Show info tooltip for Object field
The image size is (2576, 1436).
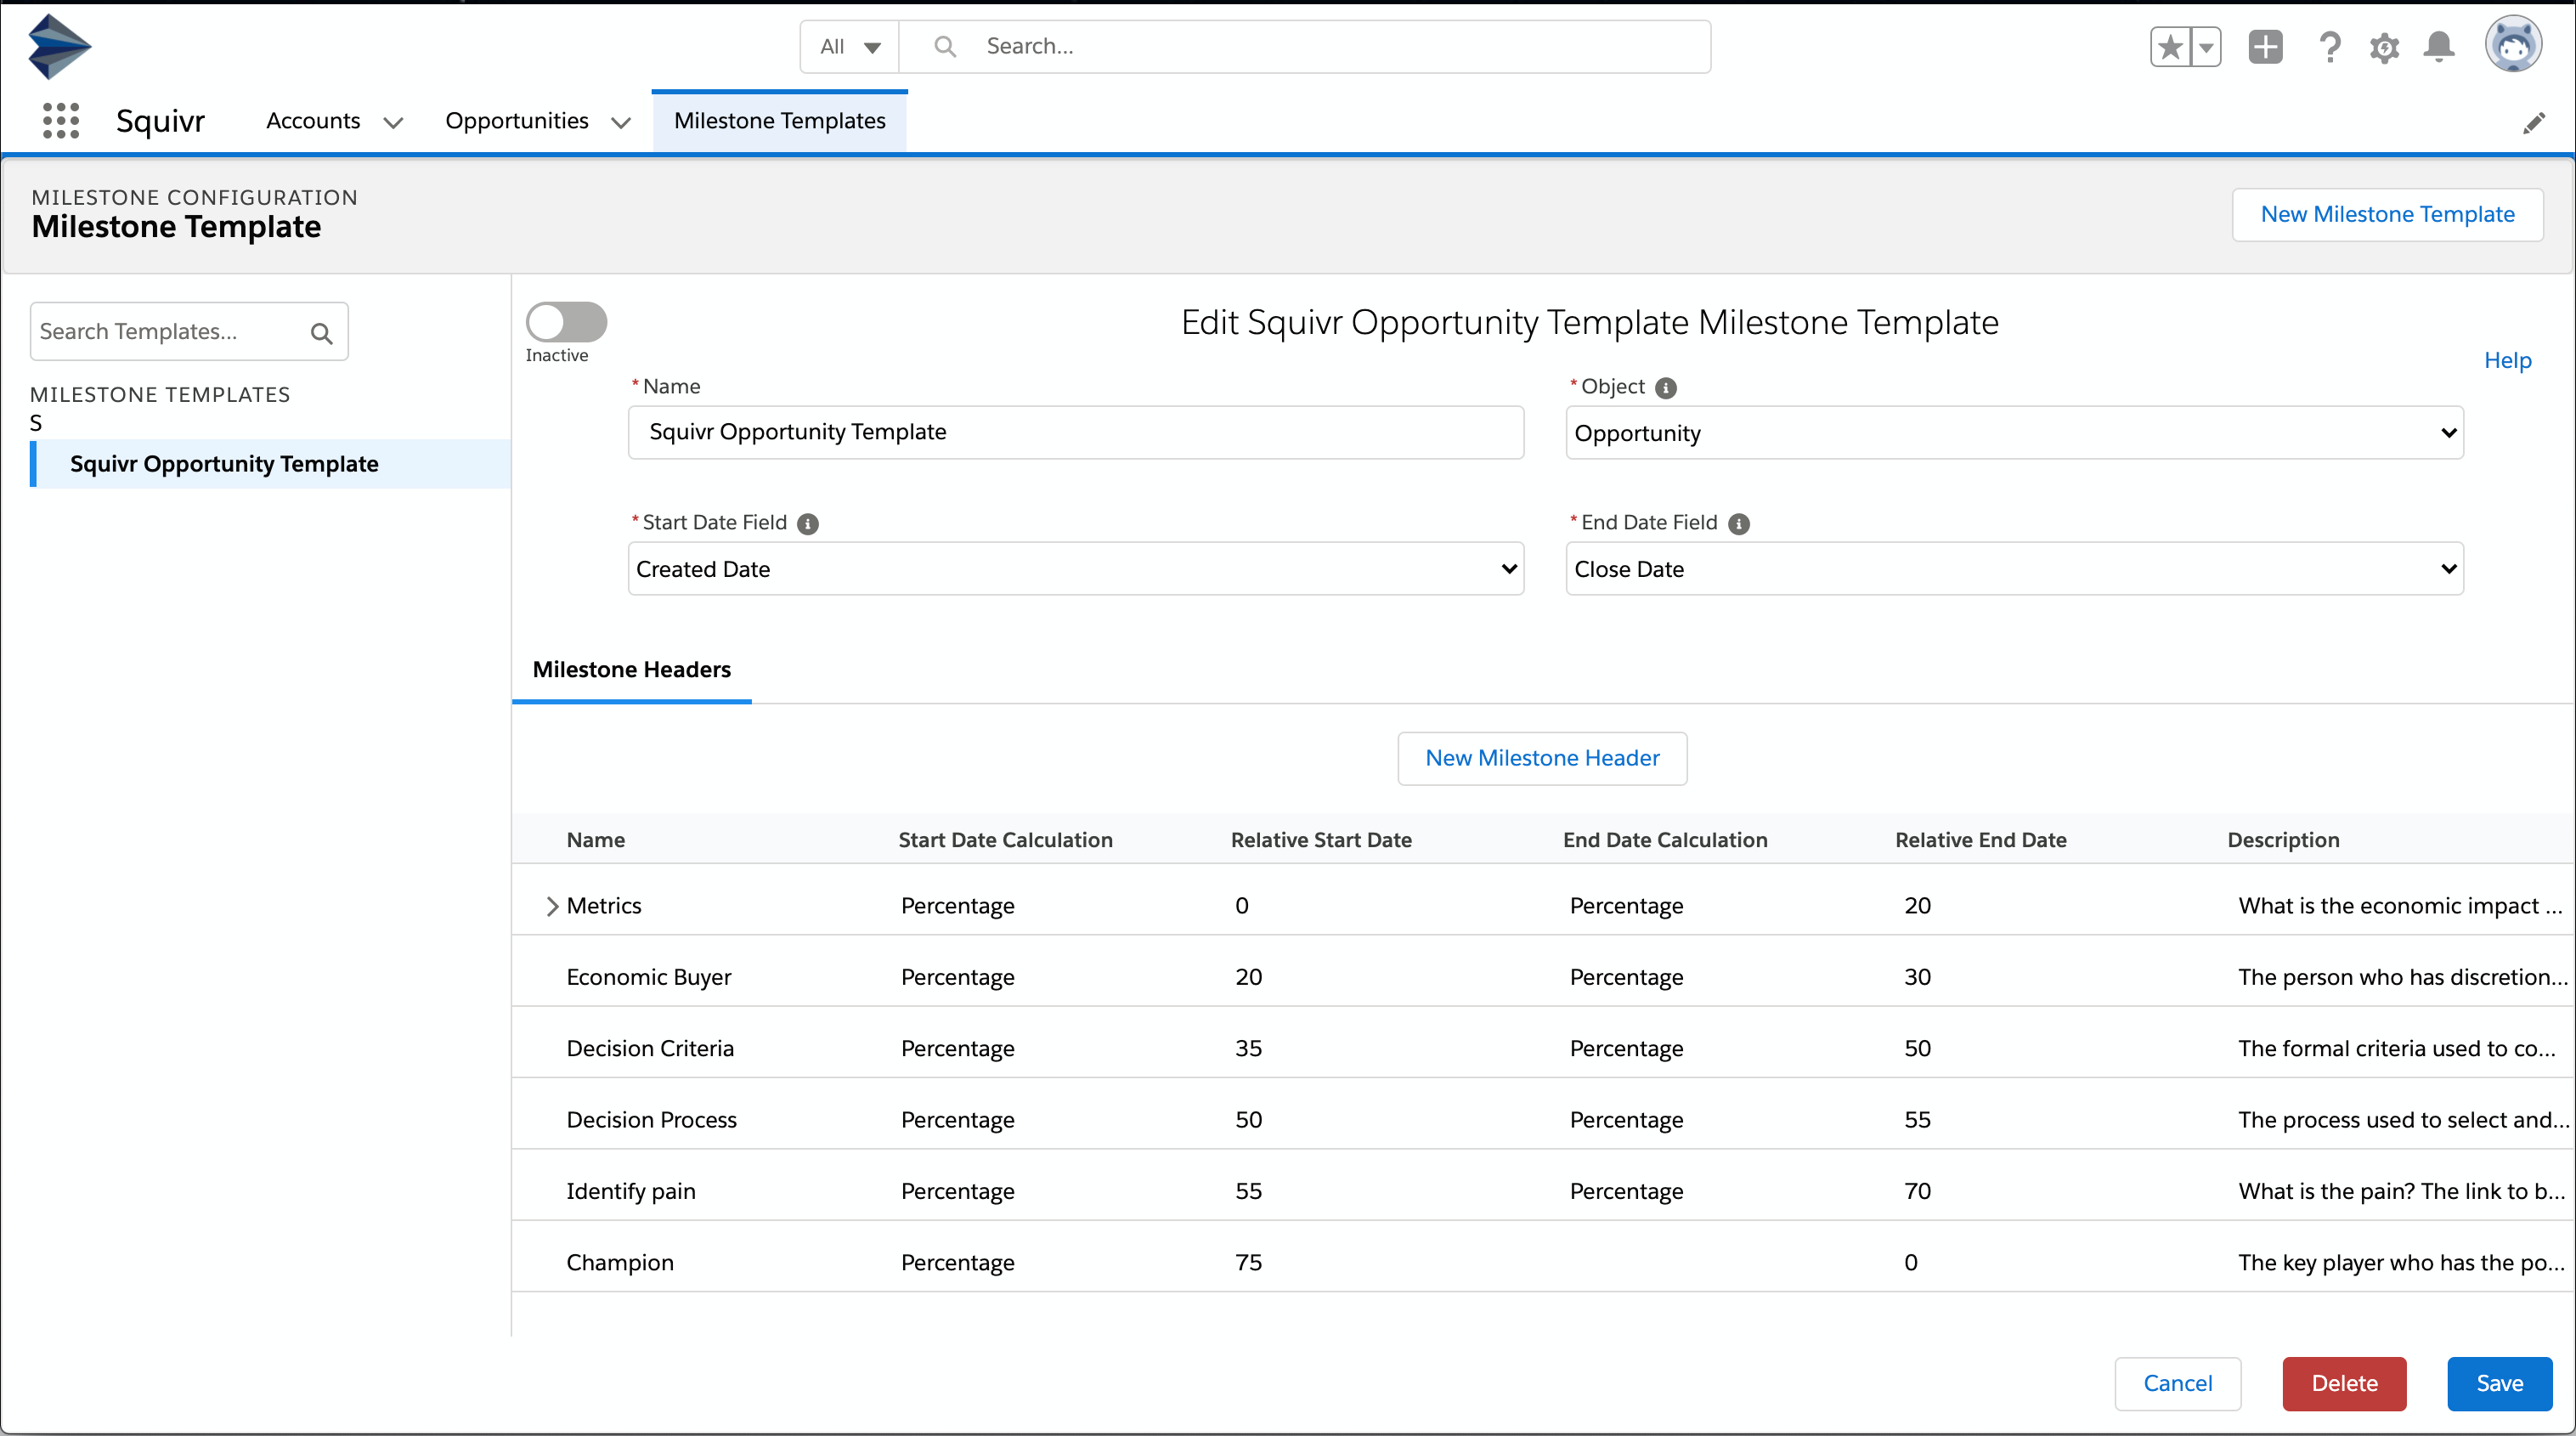pos(1665,388)
